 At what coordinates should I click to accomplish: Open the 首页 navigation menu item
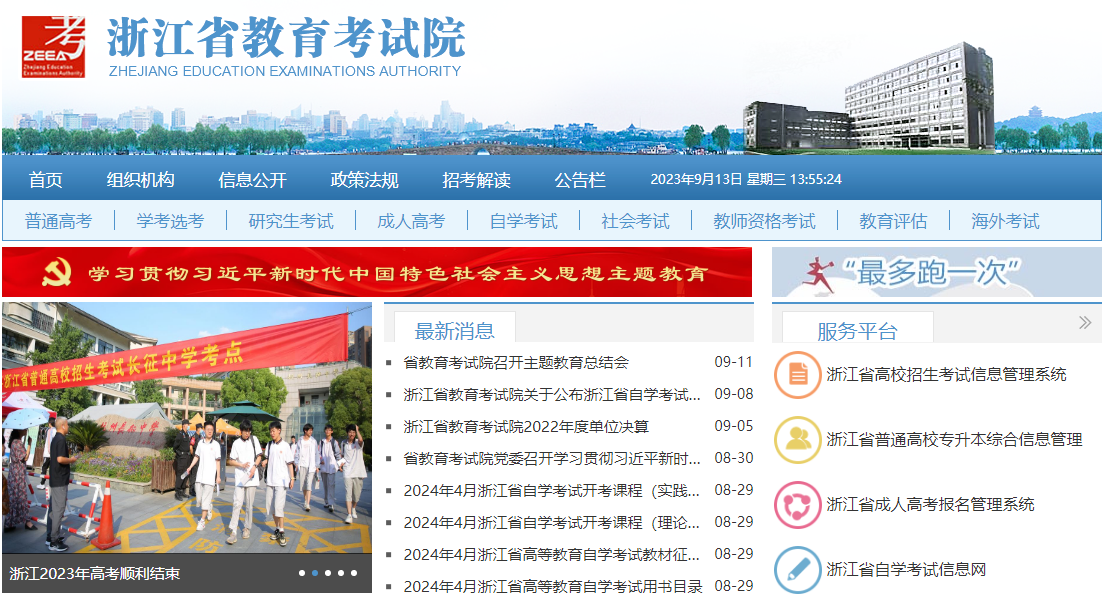46,181
